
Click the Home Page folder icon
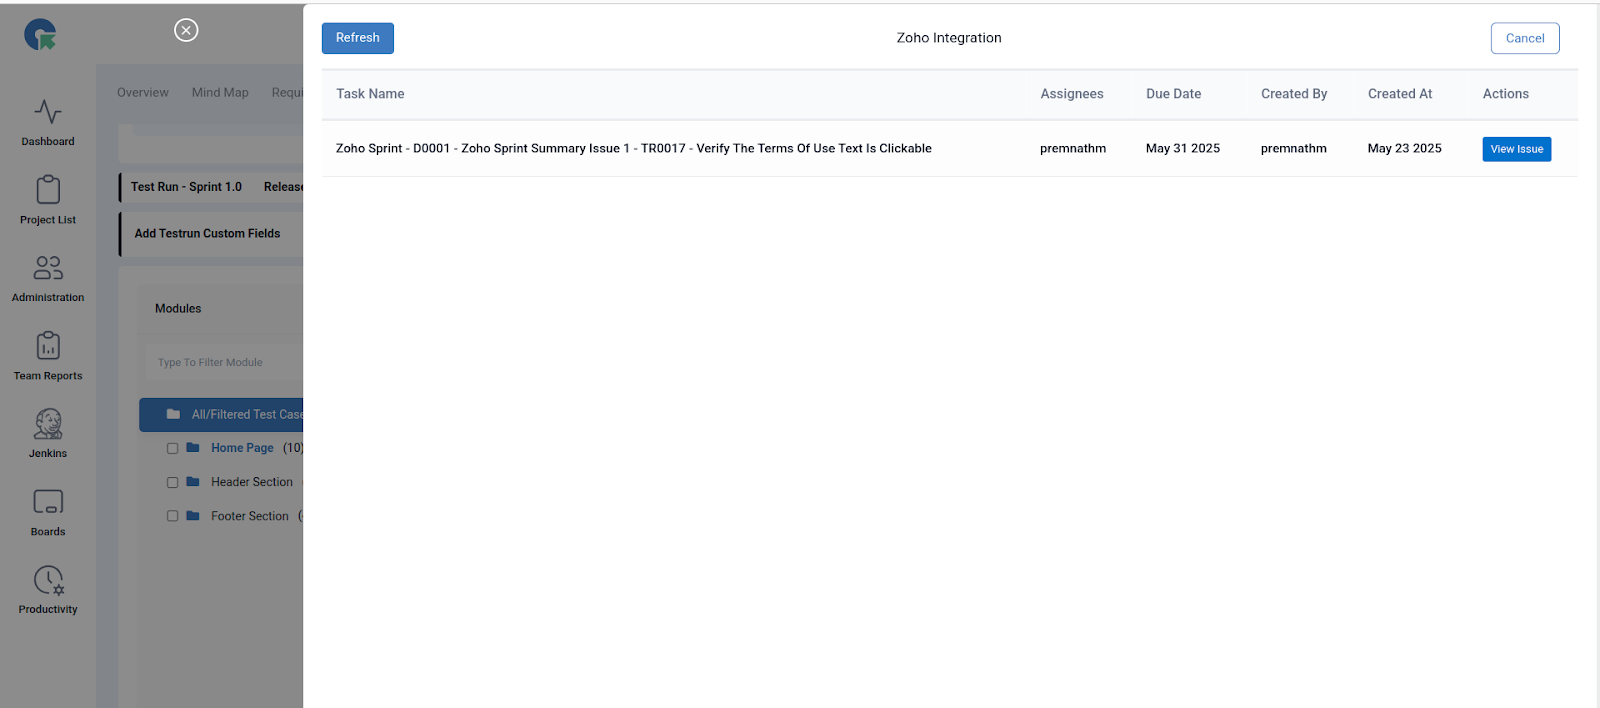point(193,448)
